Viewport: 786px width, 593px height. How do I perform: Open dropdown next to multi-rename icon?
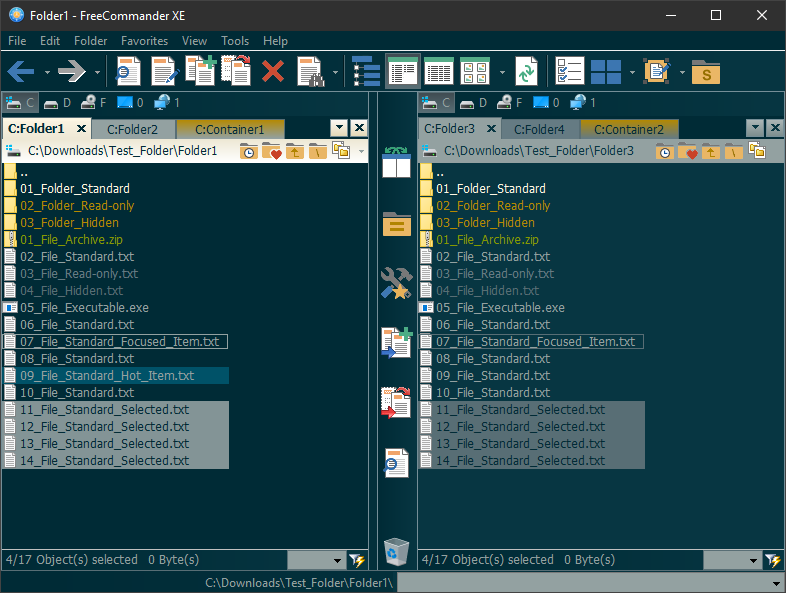(682, 73)
